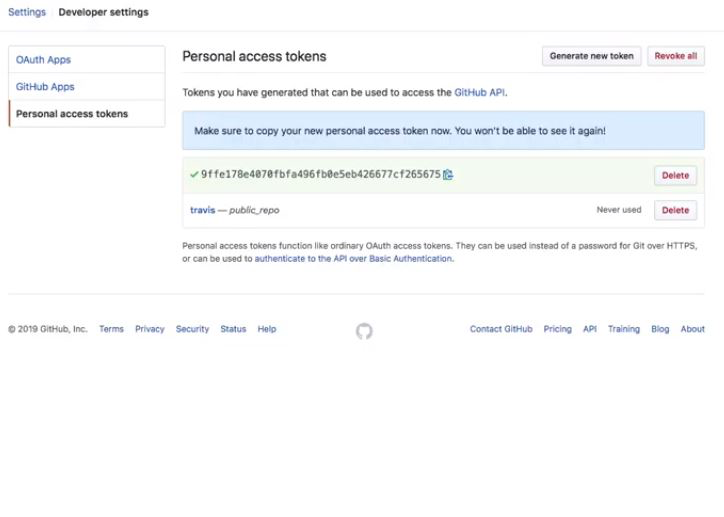
Task: Go back to Settings breadcrumb
Action: point(27,12)
